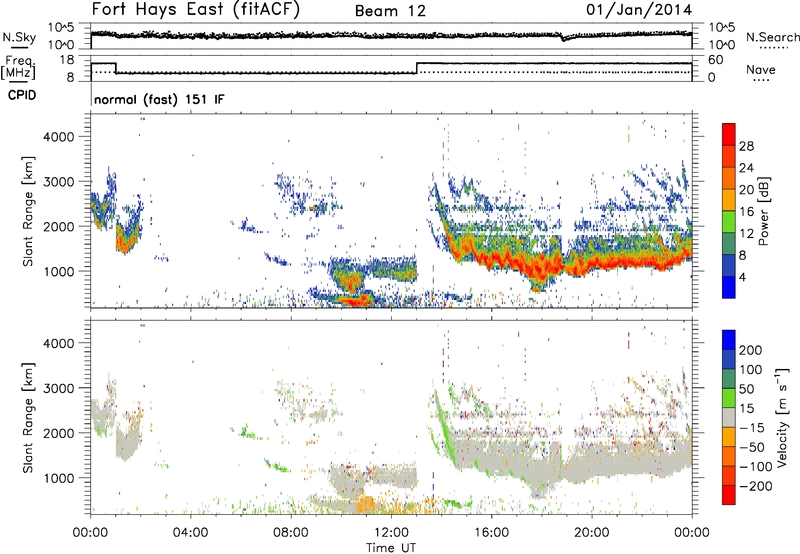800x554 pixels.
Task: Click the date '01/Jan/2014'
Action: coord(639,9)
